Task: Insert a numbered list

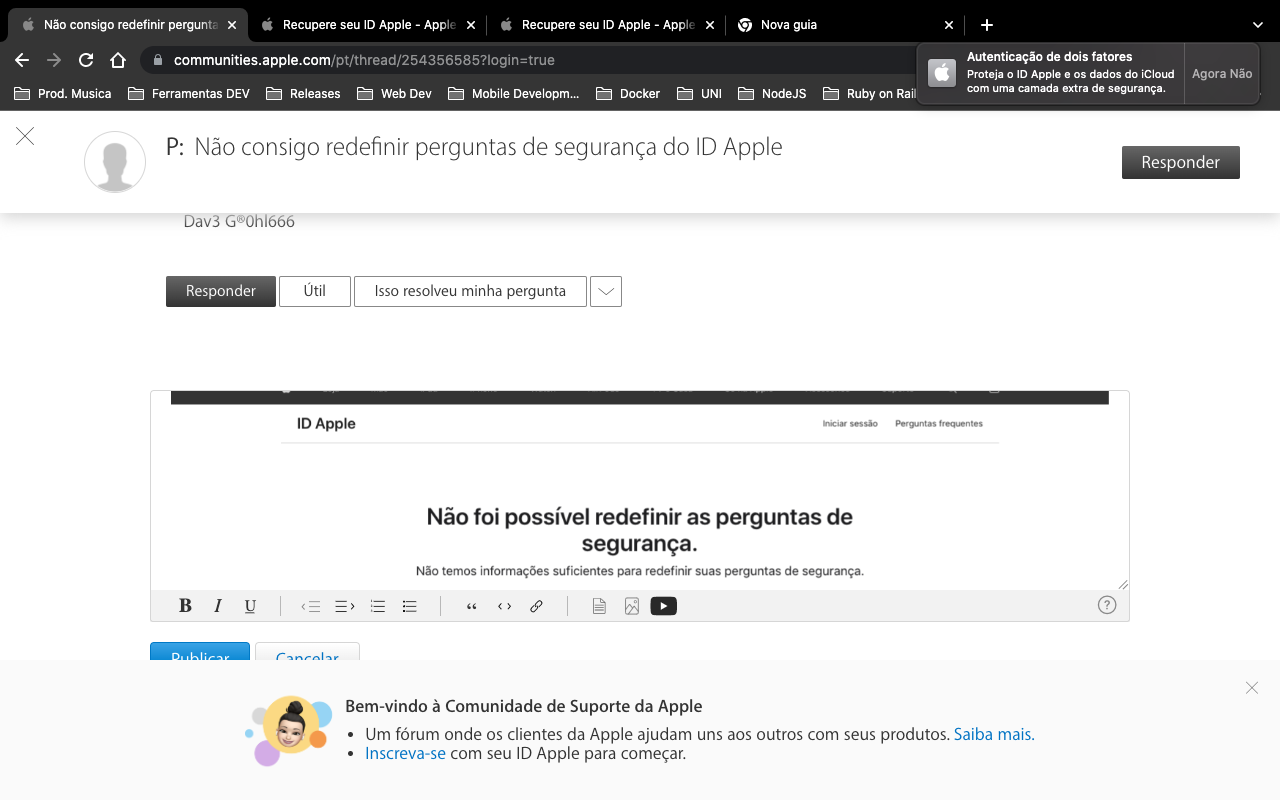Action: (x=378, y=606)
